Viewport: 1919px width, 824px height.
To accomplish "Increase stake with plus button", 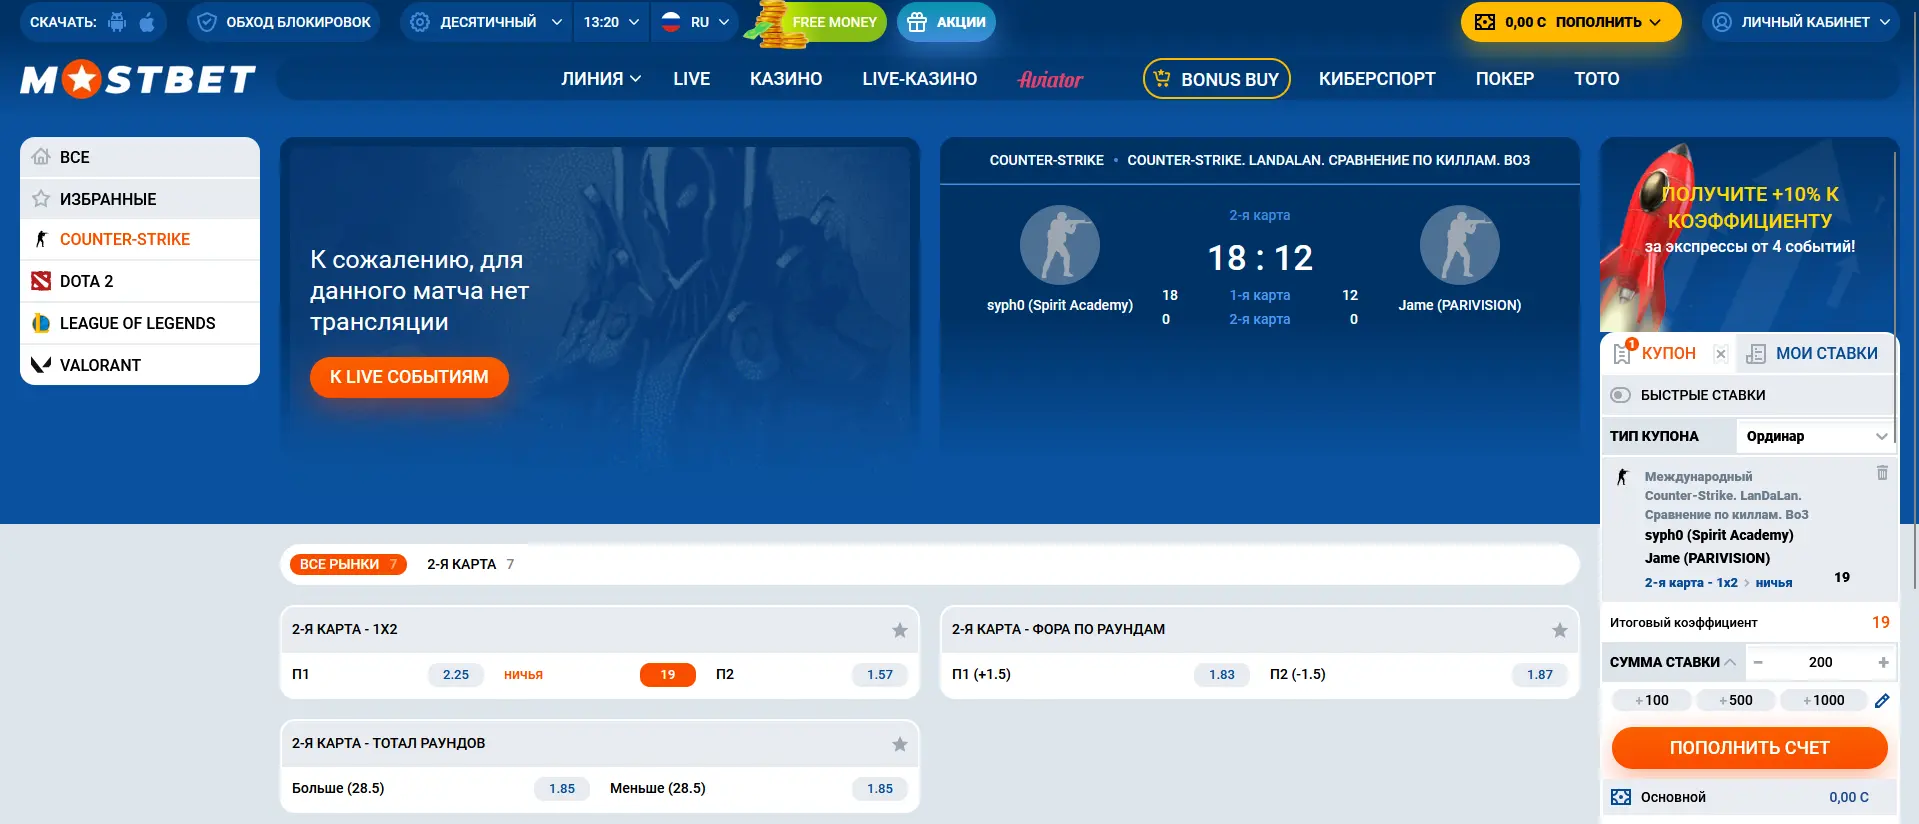I will pyautogui.click(x=1883, y=662).
